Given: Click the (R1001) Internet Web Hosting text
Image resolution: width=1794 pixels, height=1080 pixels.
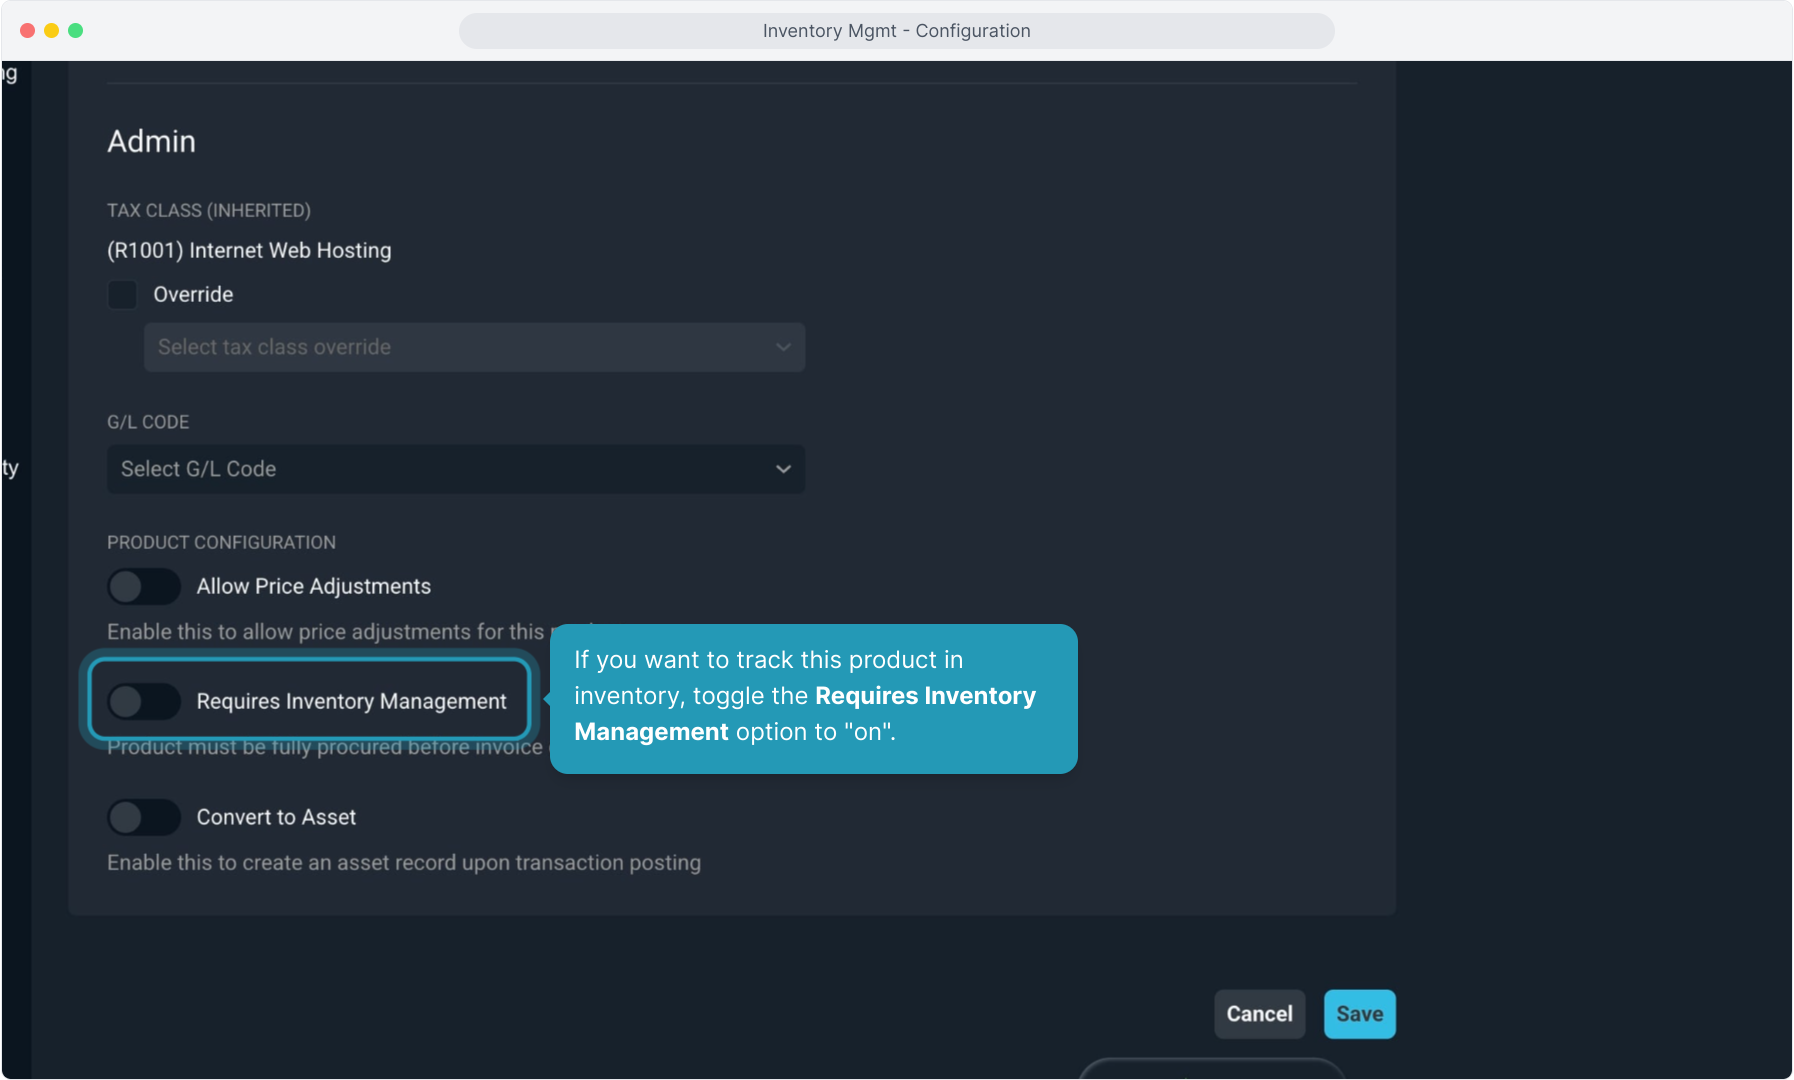Looking at the screenshot, I should [x=249, y=251].
